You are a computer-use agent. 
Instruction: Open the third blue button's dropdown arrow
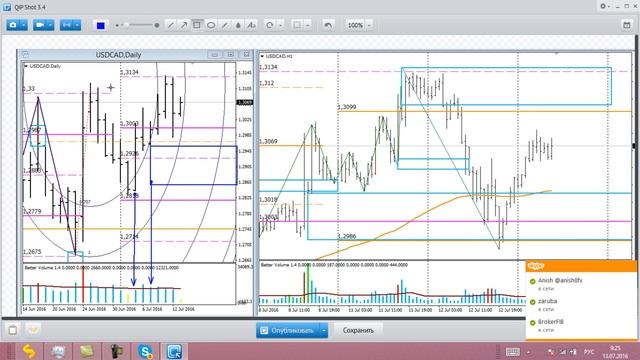(77, 25)
